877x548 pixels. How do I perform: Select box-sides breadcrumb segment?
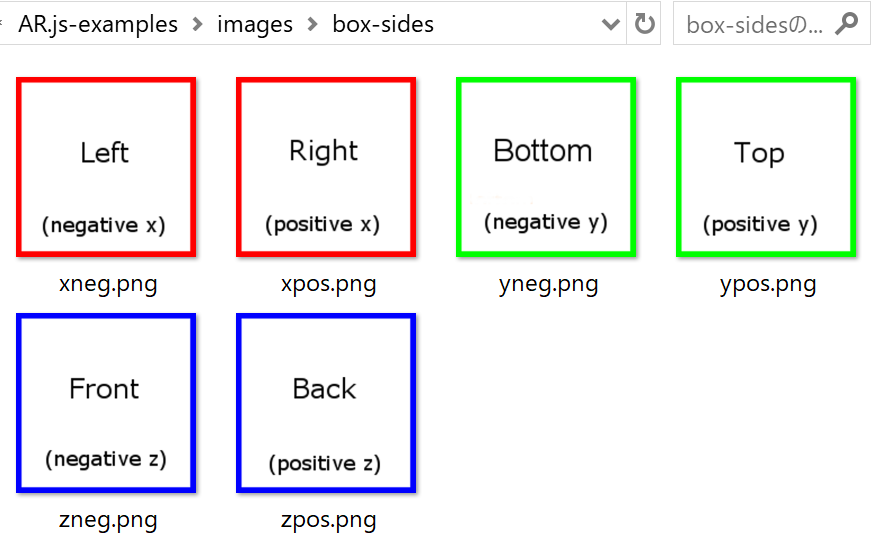click(x=383, y=24)
